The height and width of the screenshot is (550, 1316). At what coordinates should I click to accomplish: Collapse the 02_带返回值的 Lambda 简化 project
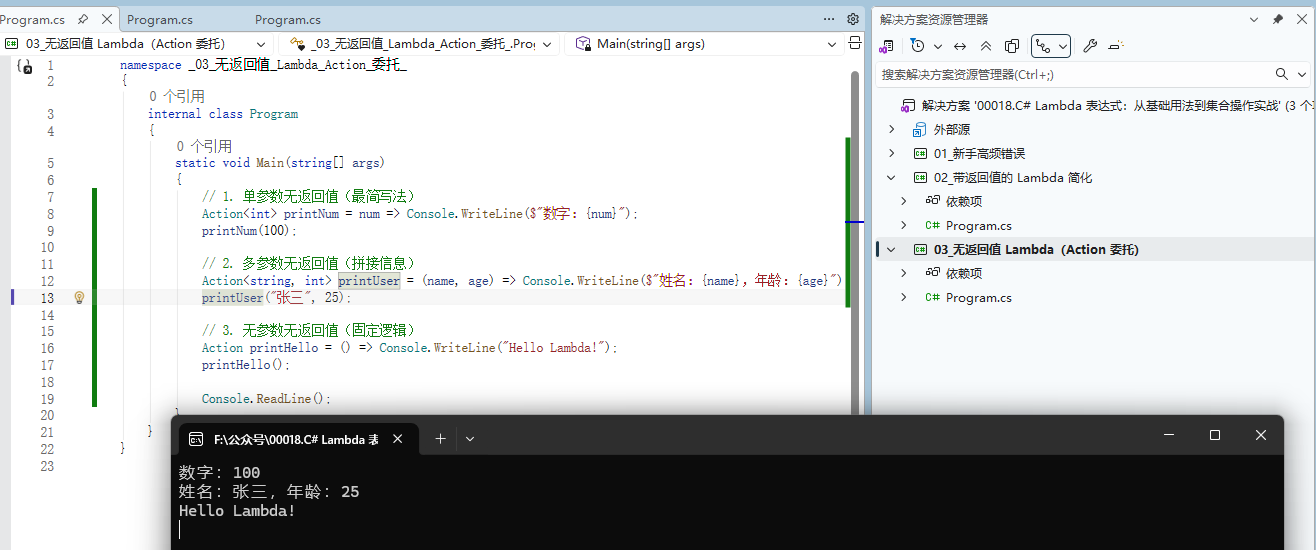[892, 177]
